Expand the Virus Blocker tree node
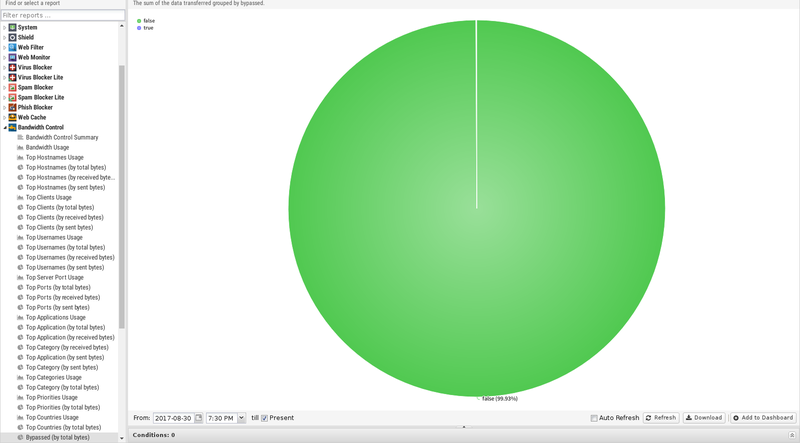 click(5, 67)
